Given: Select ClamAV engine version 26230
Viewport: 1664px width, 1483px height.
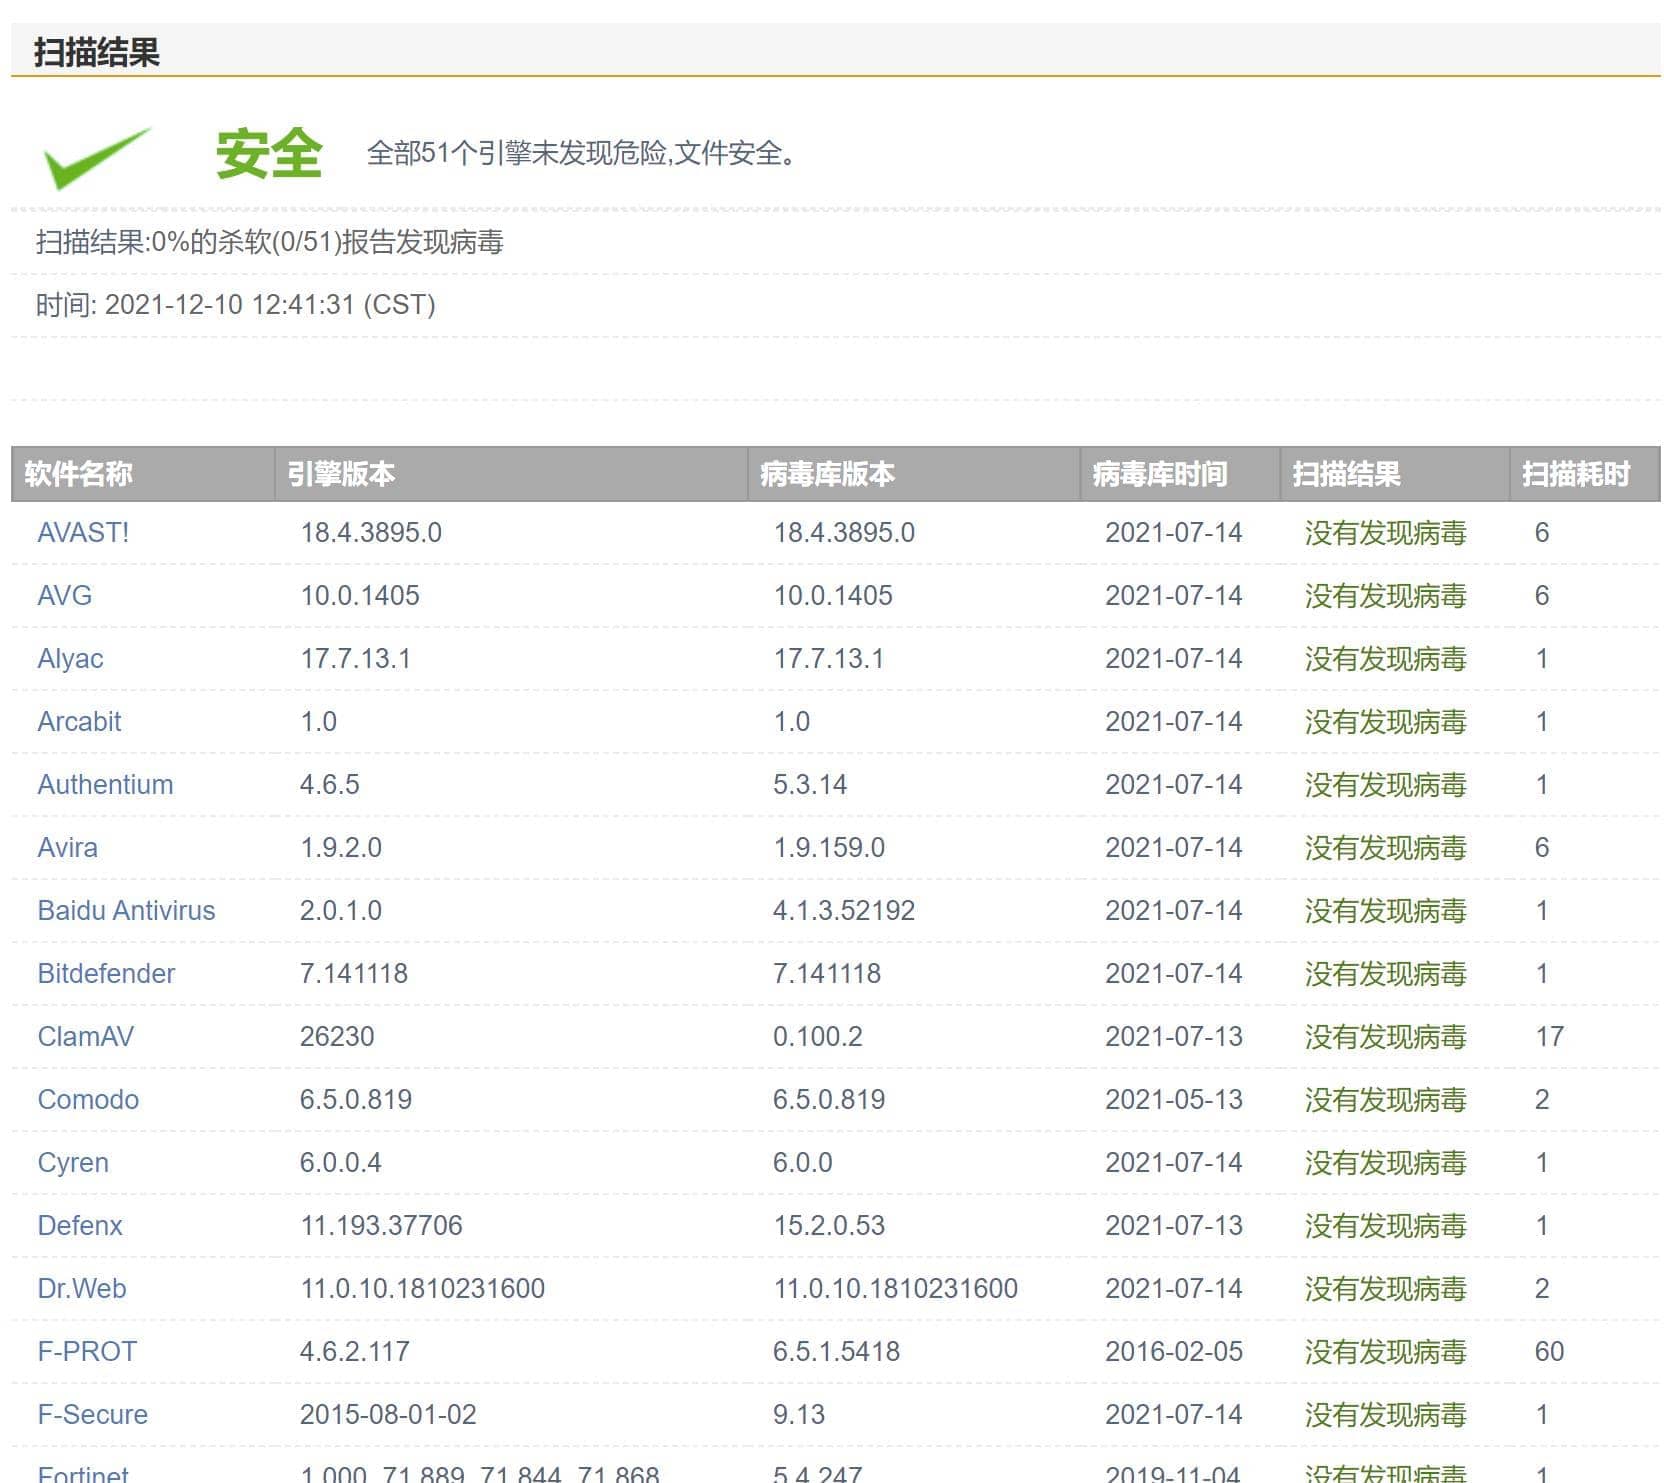Looking at the screenshot, I should click(x=337, y=1036).
